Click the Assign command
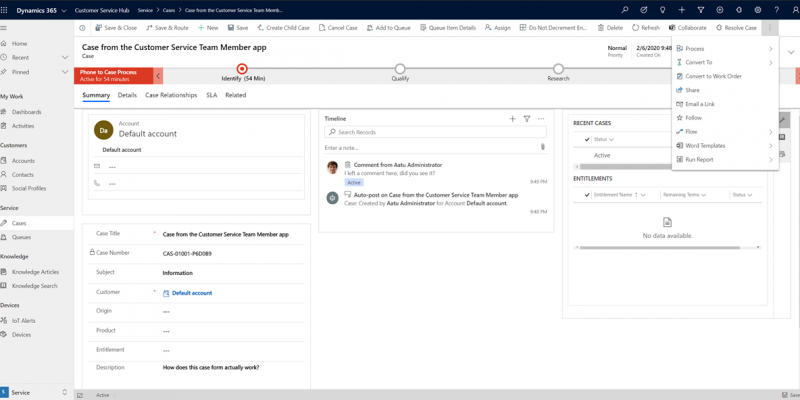The height and width of the screenshot is (400, 800). (x=497, y=28)
